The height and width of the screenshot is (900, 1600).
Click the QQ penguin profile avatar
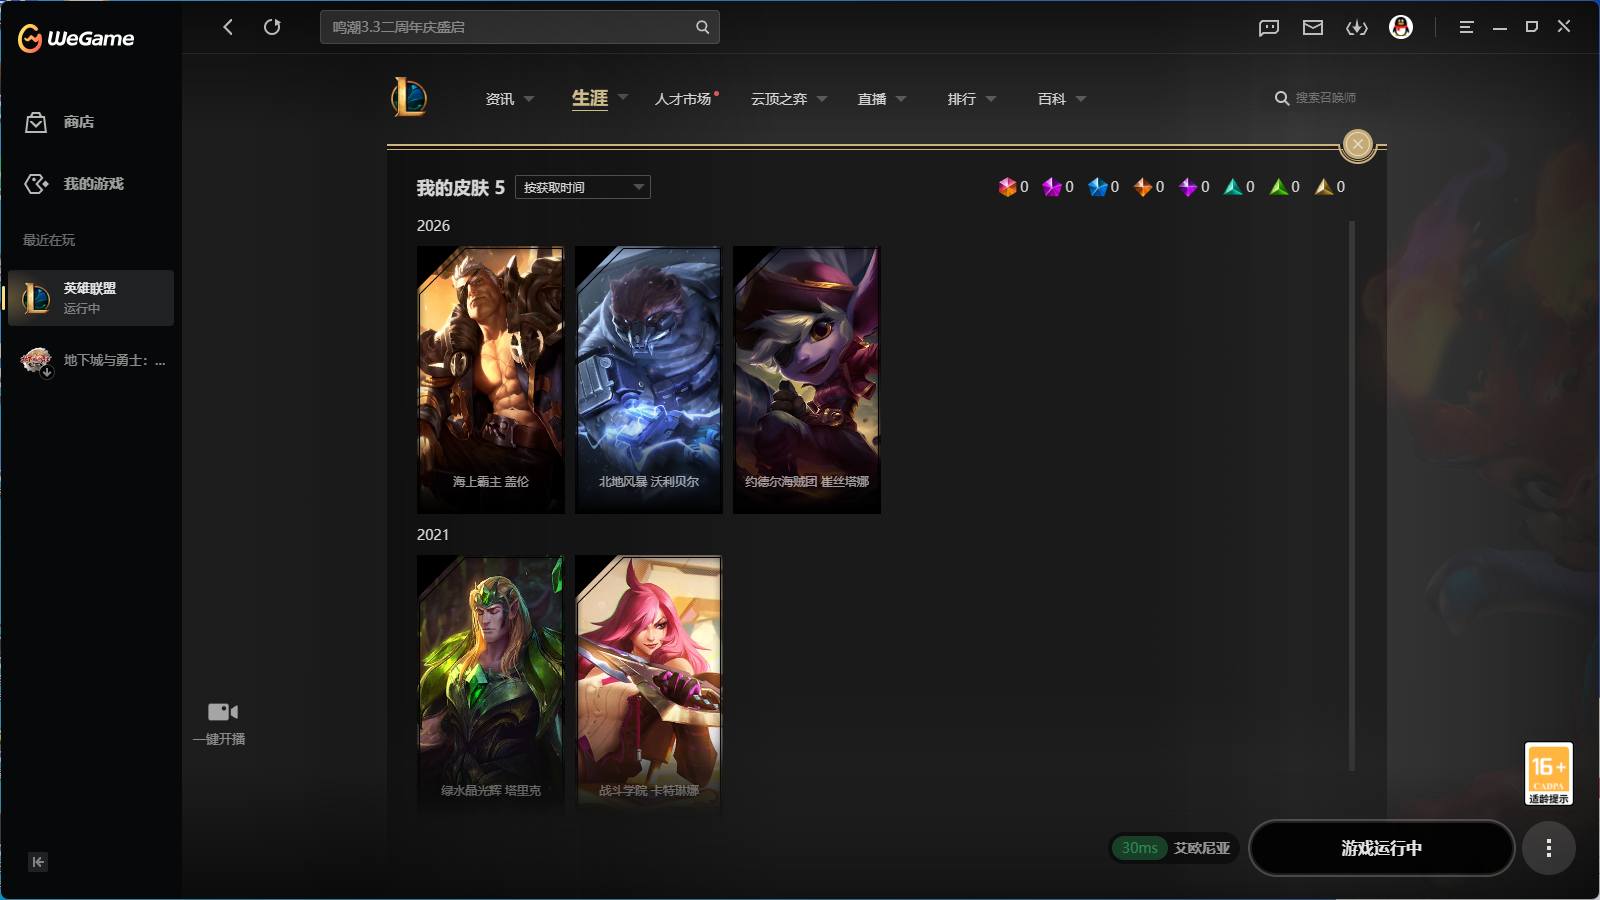(x=1401, y=27)
